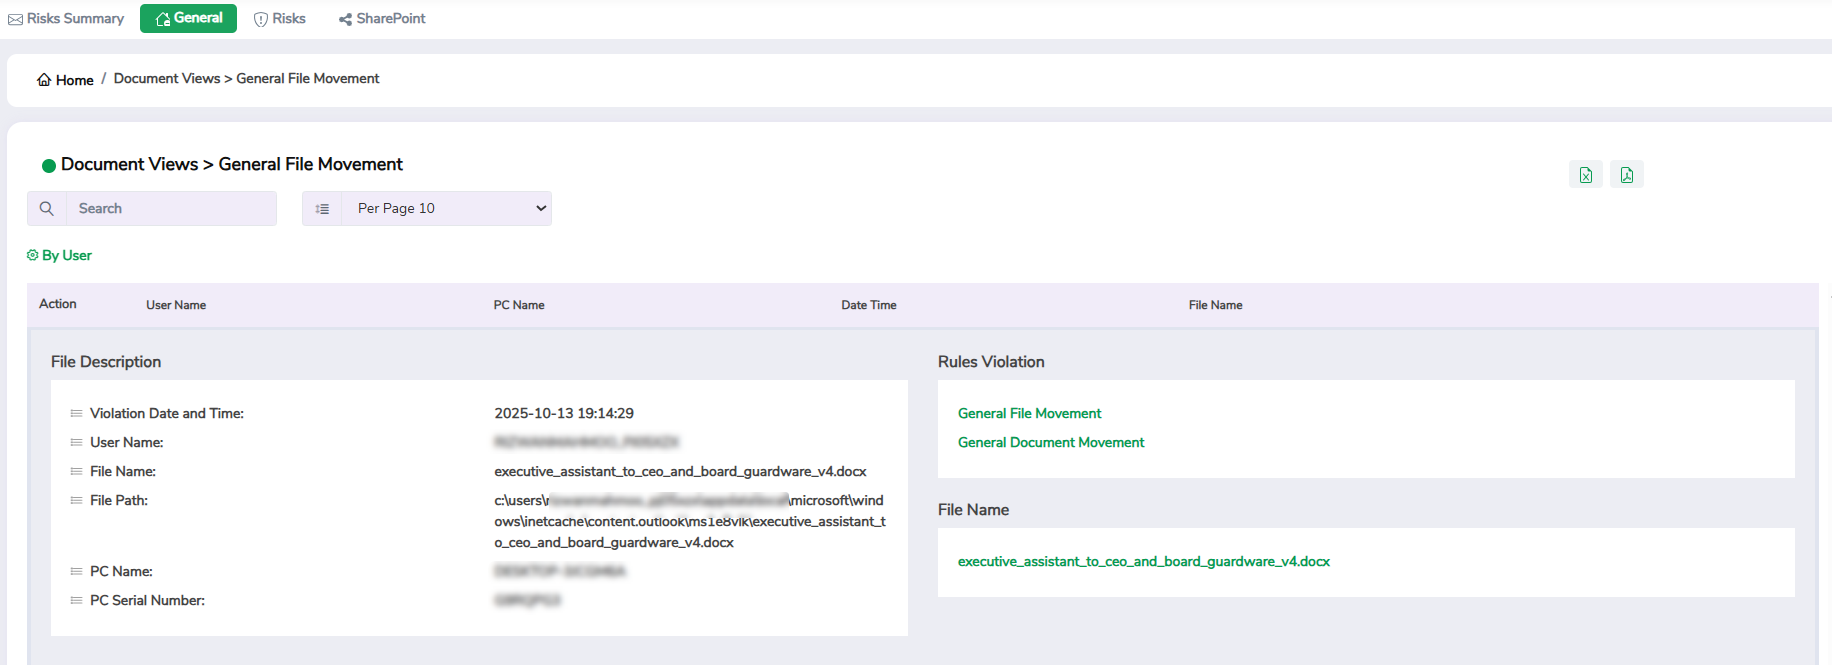Export the table to Excel icon

(1585, 175)
